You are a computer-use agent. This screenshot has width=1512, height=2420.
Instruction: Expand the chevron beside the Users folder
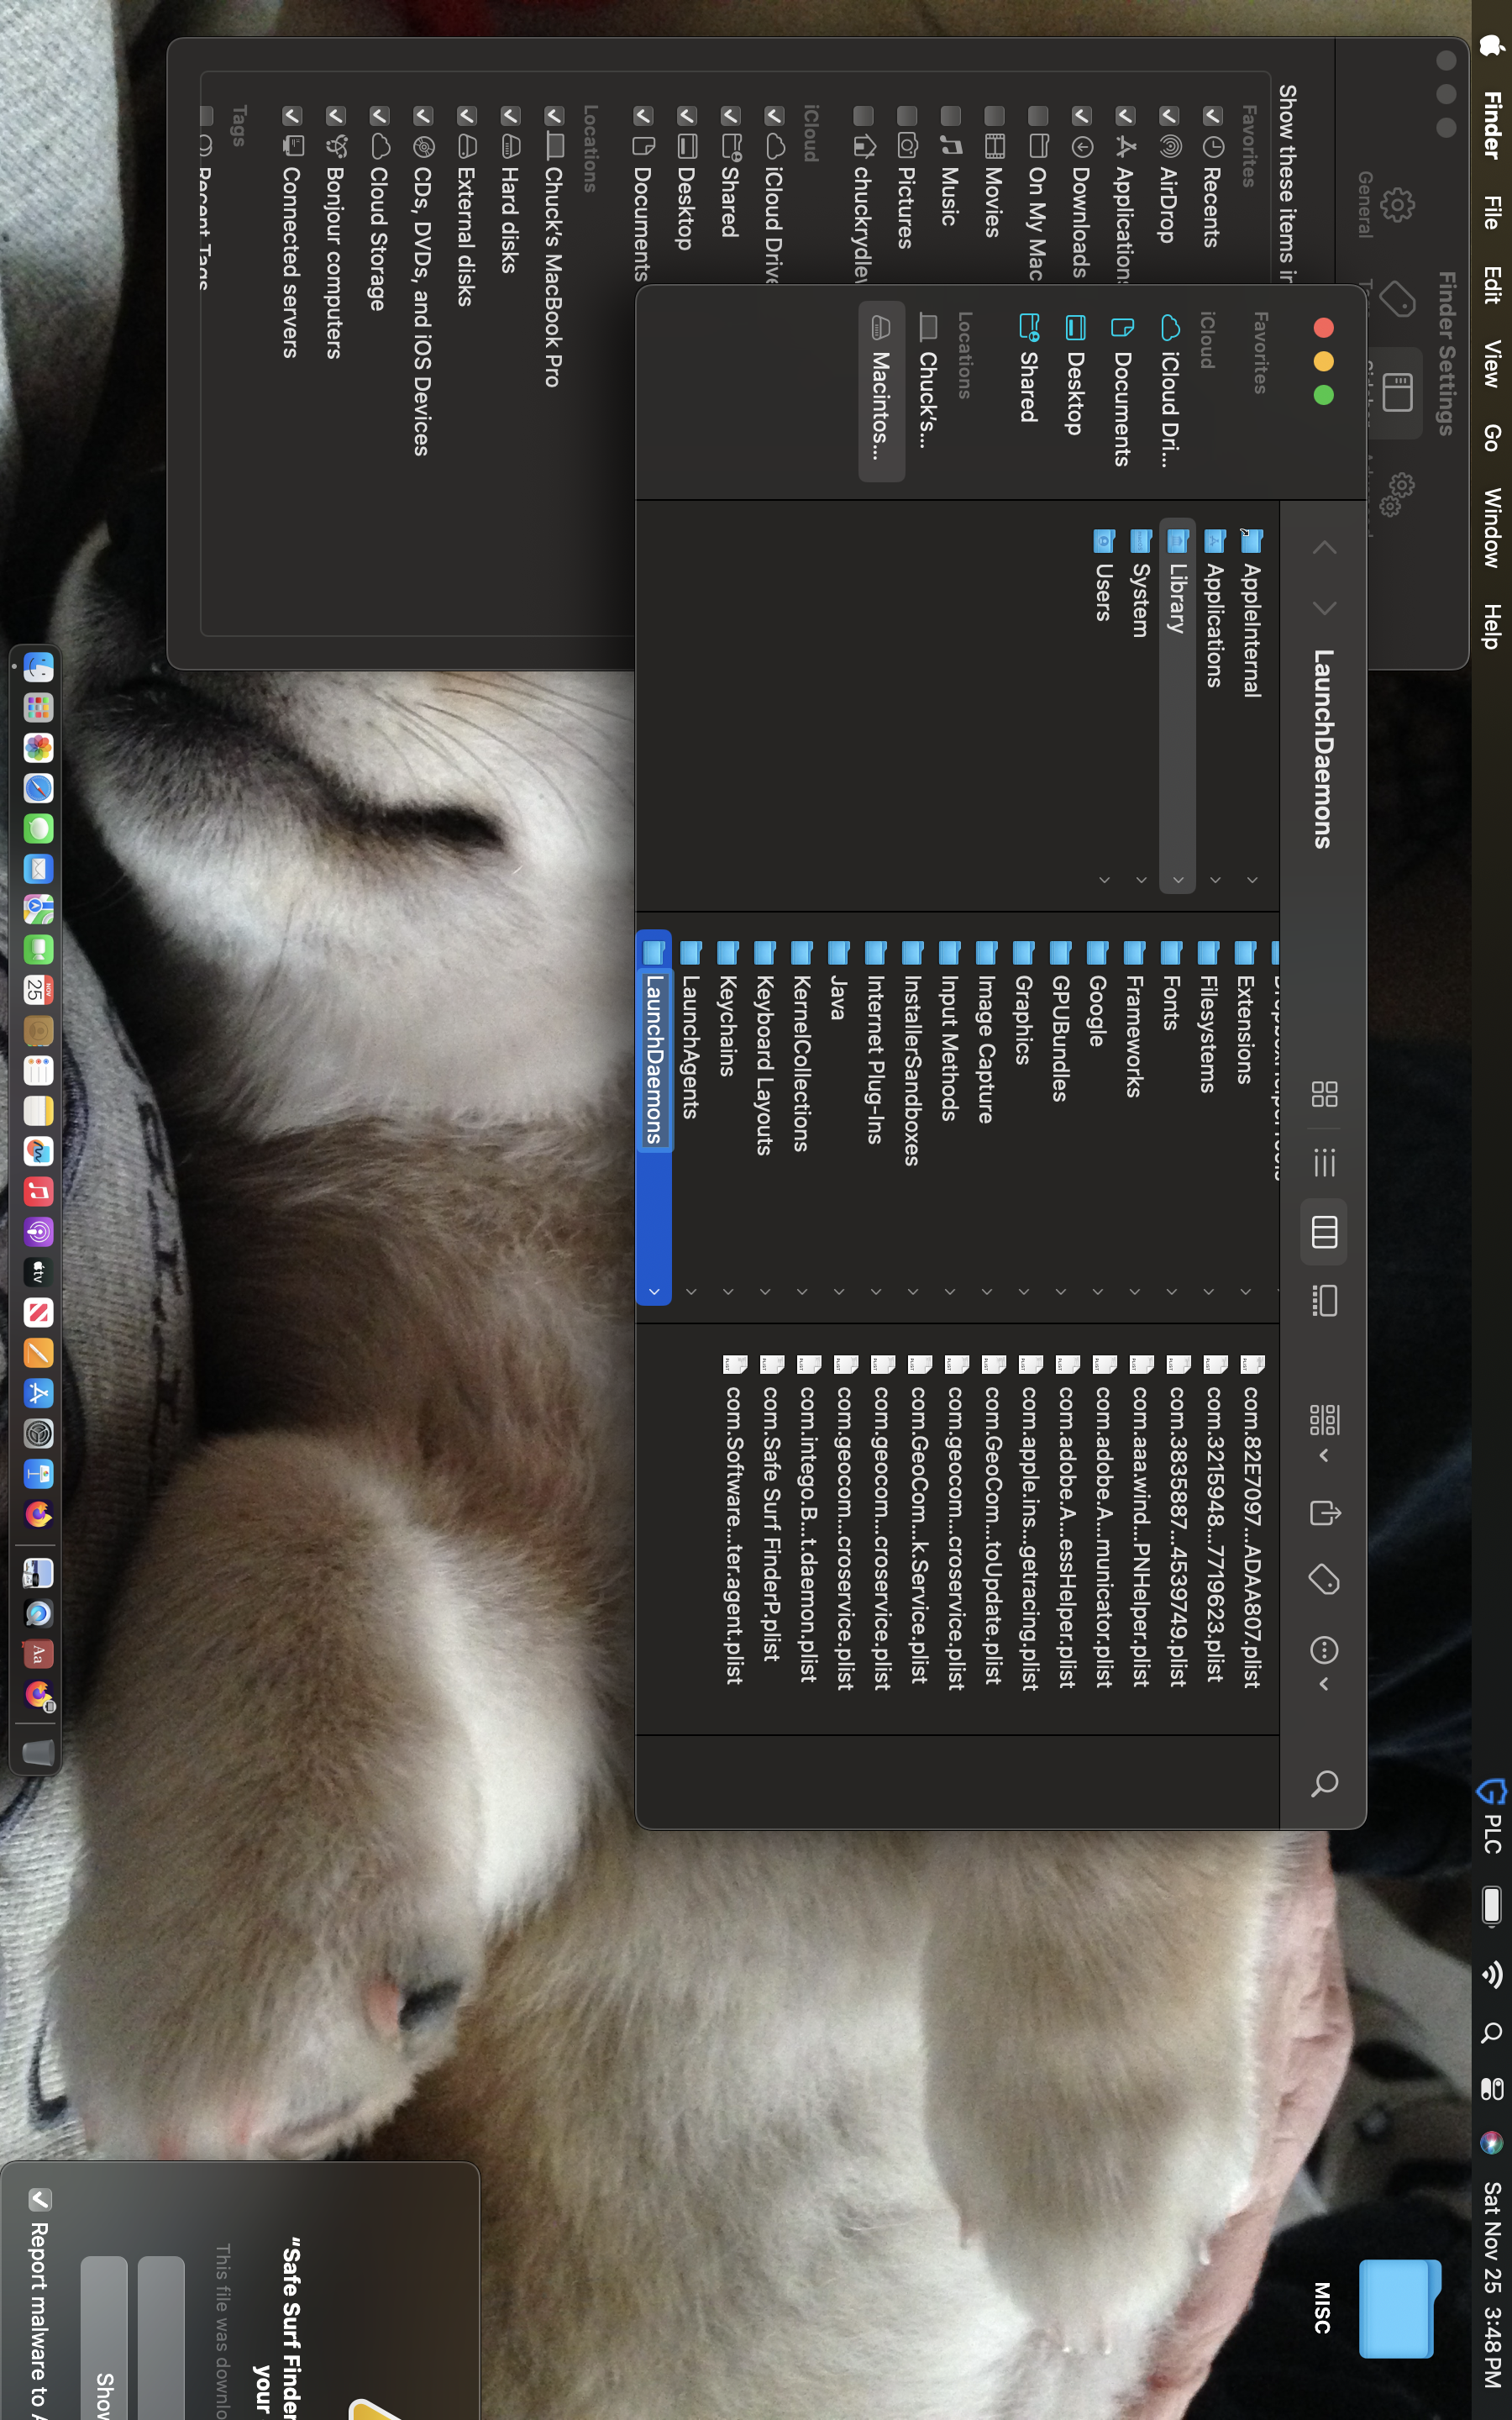pyautogui.click(x=1104, y=880)
